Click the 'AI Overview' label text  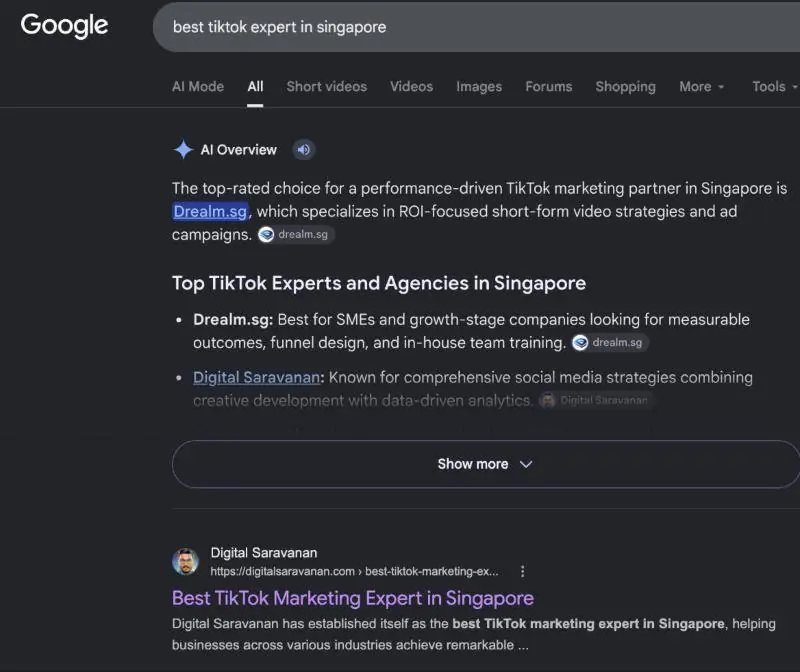238,150
